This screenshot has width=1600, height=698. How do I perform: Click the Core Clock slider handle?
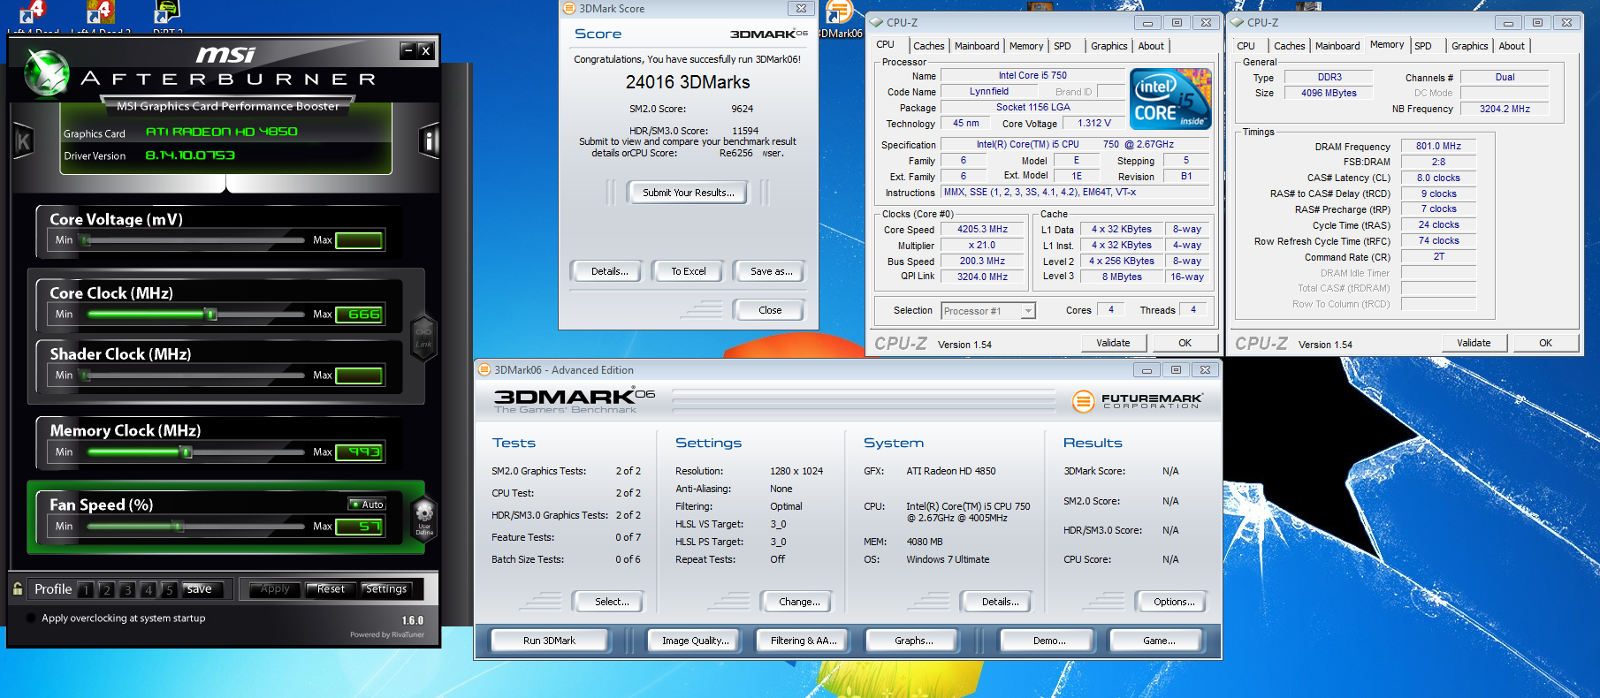[x=211, y=314]
